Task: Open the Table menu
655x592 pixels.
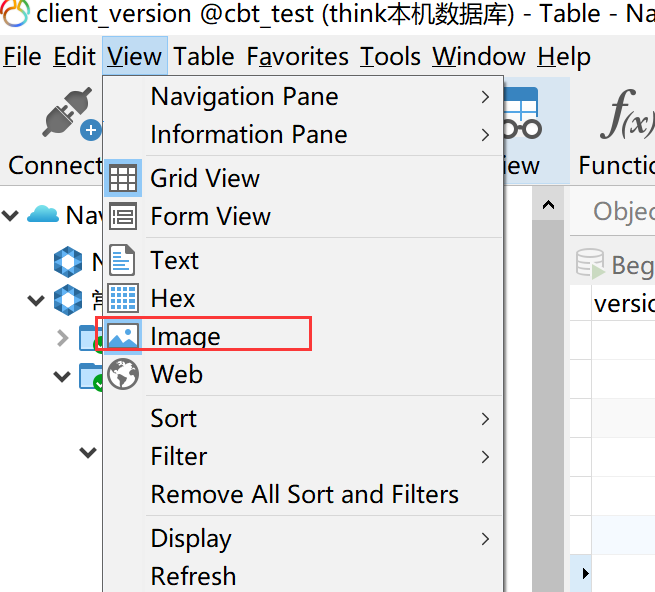Action: 204,57
